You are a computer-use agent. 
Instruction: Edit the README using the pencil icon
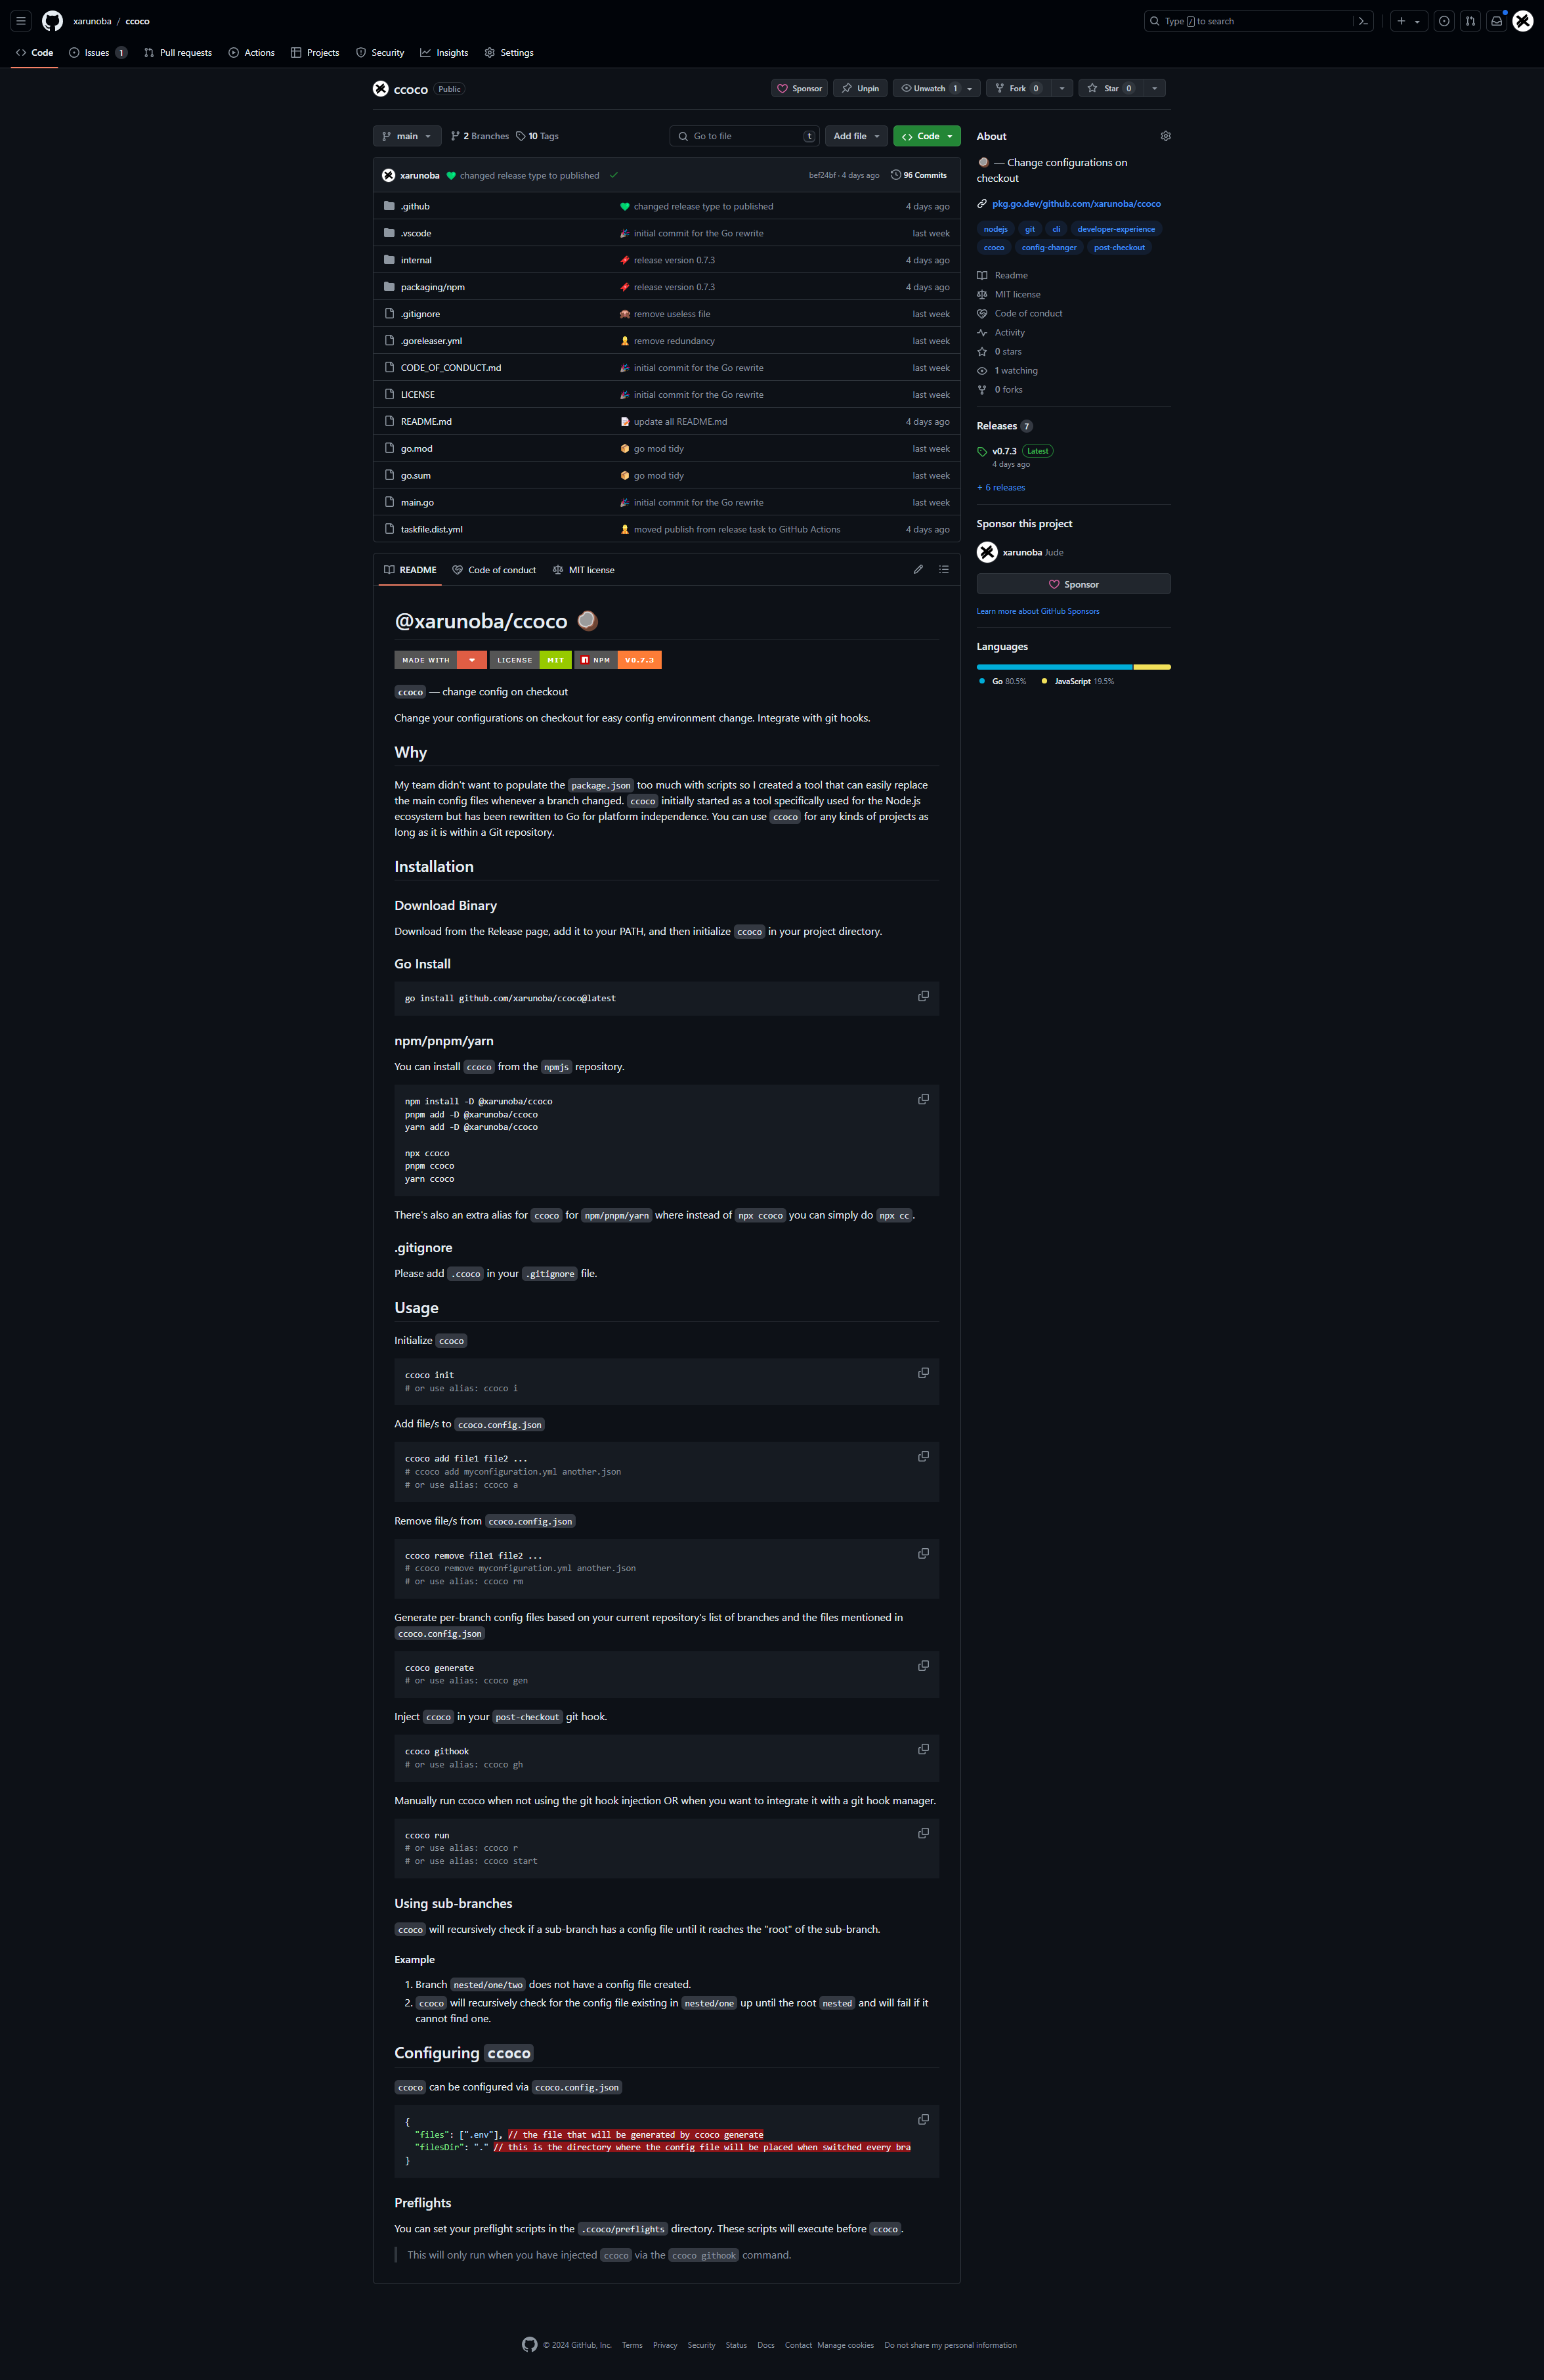coord(918,569)
